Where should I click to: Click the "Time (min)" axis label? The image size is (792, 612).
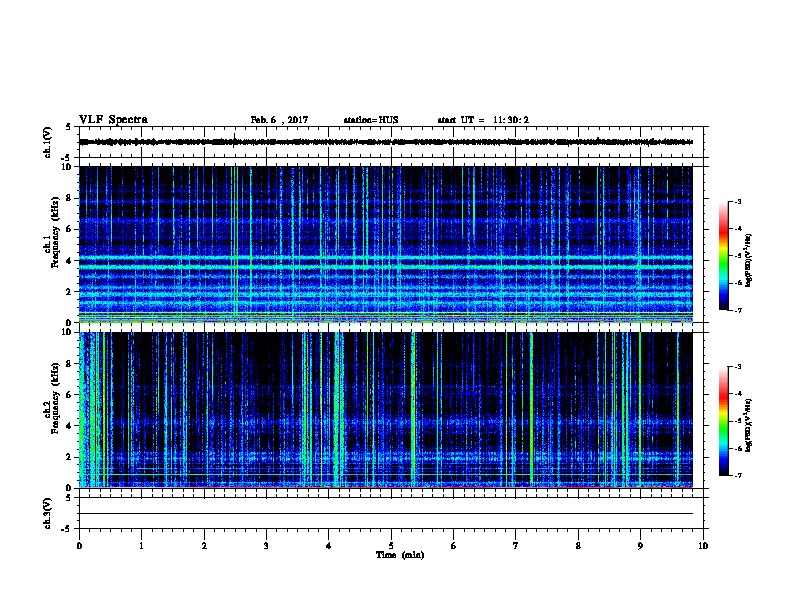400,555
